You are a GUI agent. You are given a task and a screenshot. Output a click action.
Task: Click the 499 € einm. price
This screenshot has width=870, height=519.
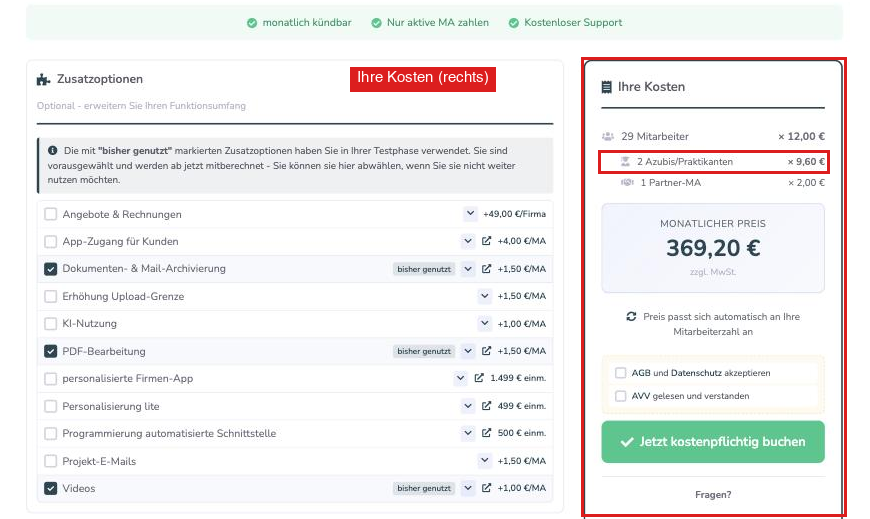(522, 406)
